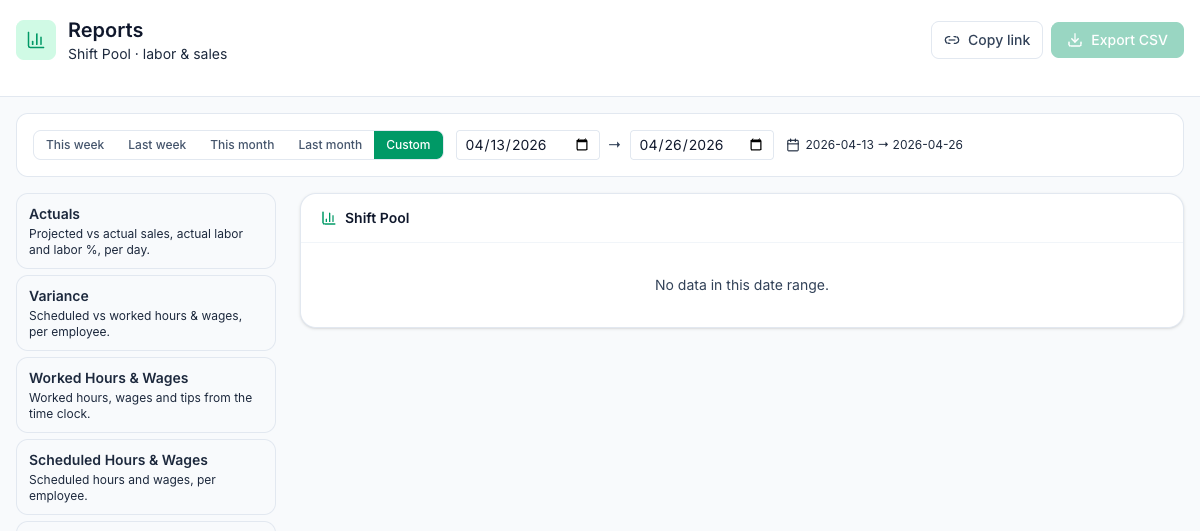Click the Worked hours, wages and tips description
The image size is (1200, 531).
(141, 405)
